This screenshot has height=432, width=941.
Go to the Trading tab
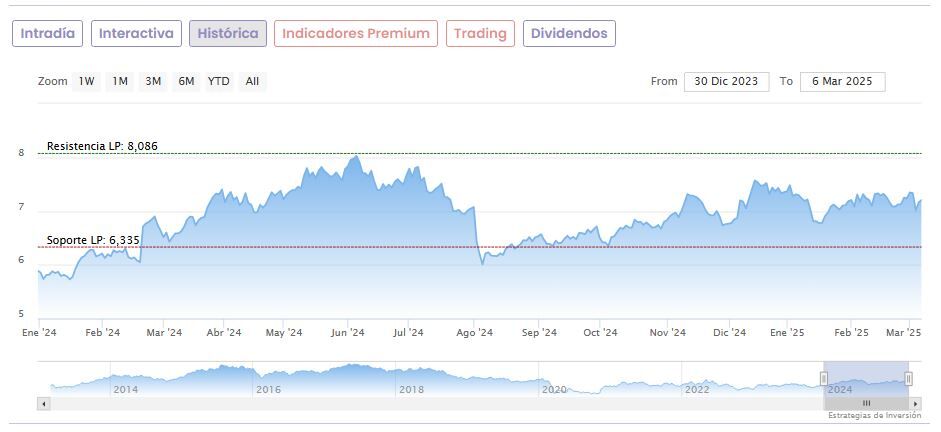coord(480,34)
